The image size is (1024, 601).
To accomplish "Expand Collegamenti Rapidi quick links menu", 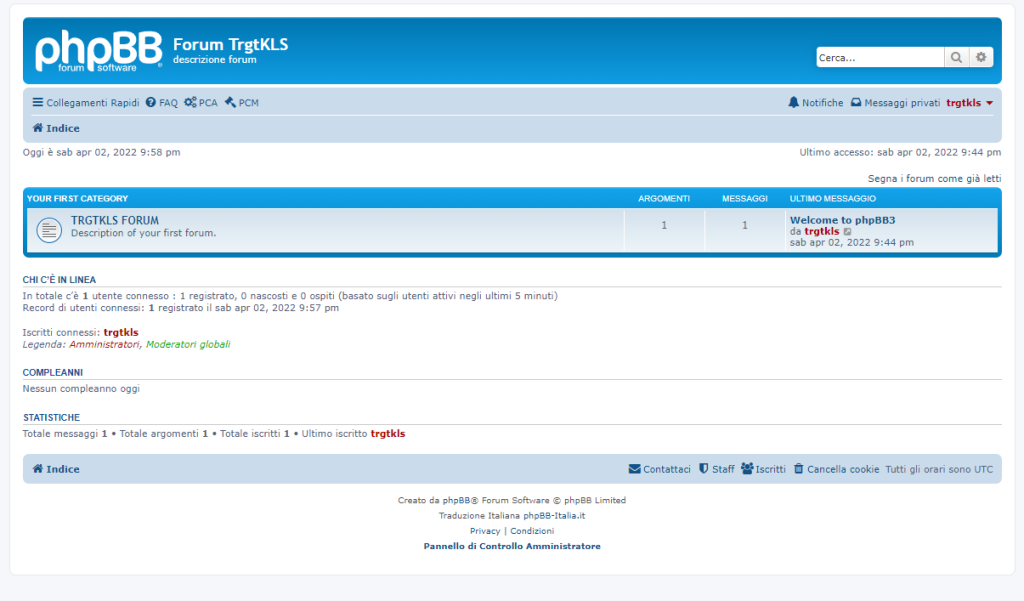I will pyautogui.click(x=85, y=103).
